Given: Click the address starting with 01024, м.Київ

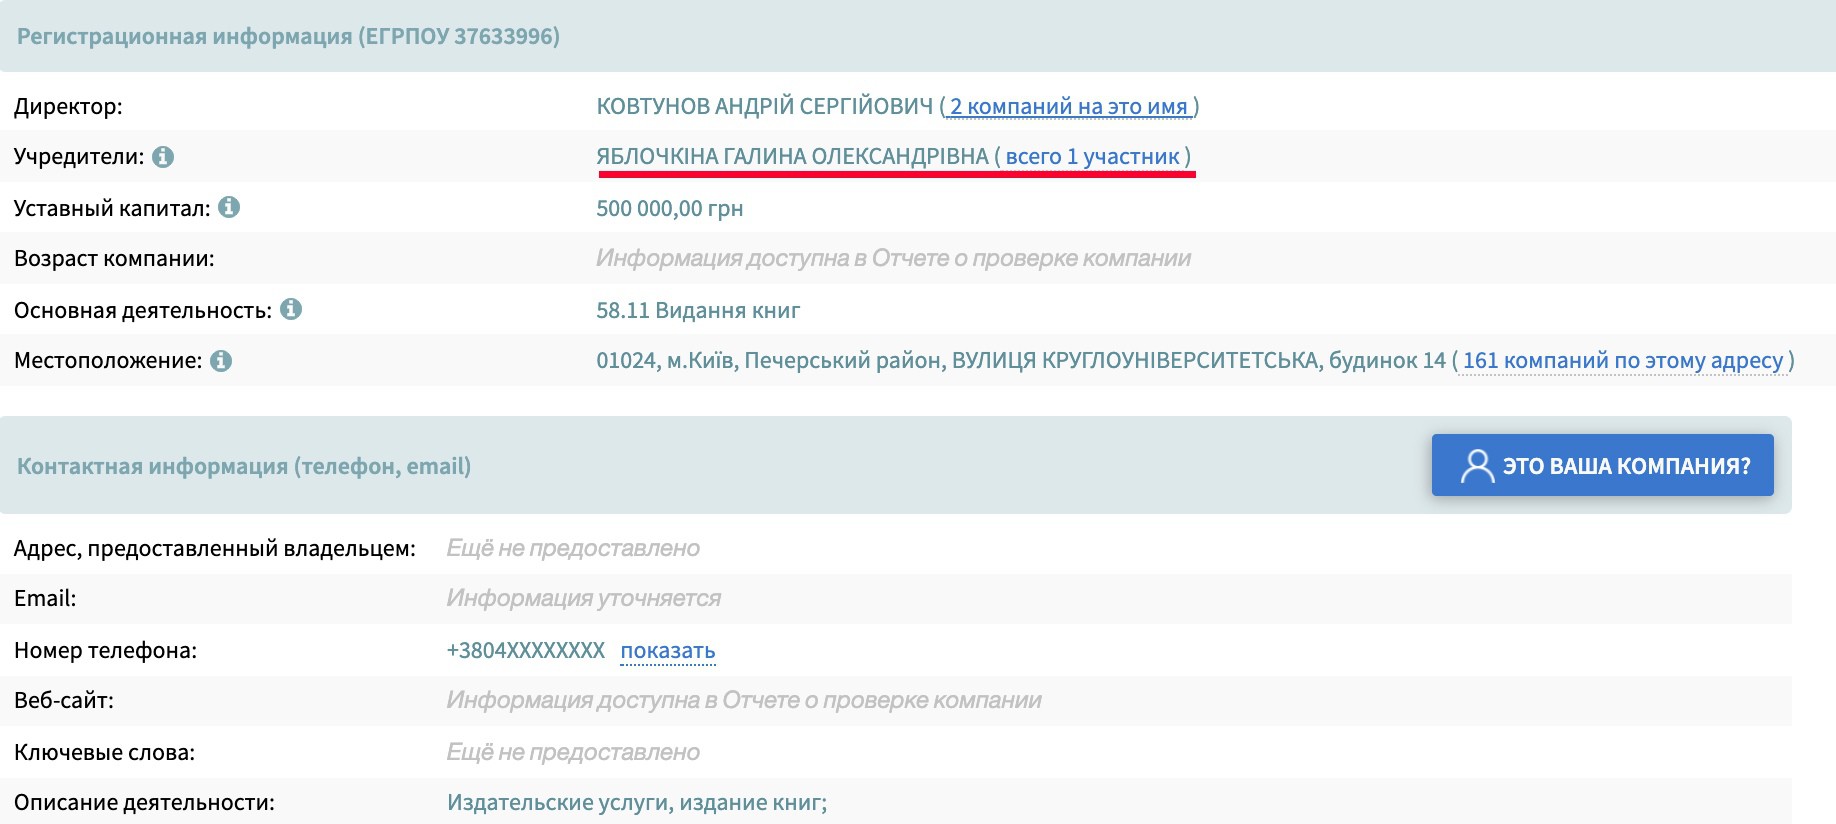Looking at the screenshot, I should (x=1020, y=361).
